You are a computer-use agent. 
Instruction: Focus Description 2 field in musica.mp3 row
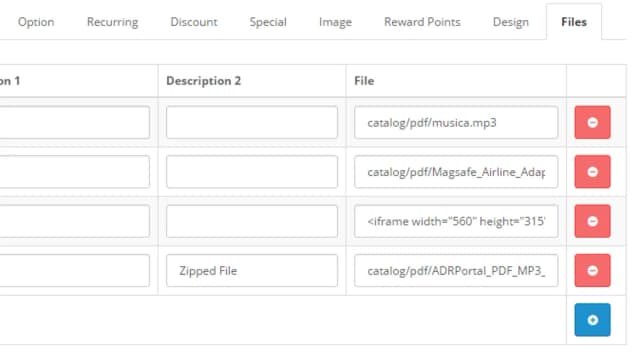(x=252, y=122)
